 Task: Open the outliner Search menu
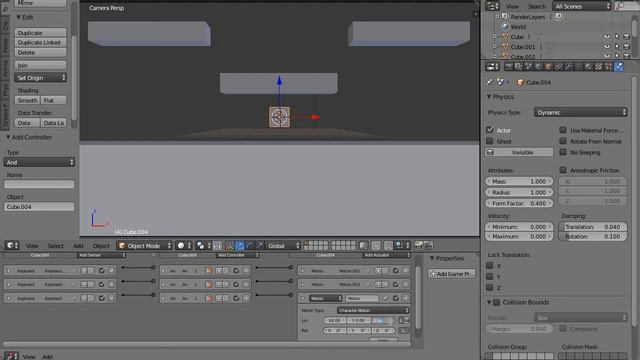[537, 6]
